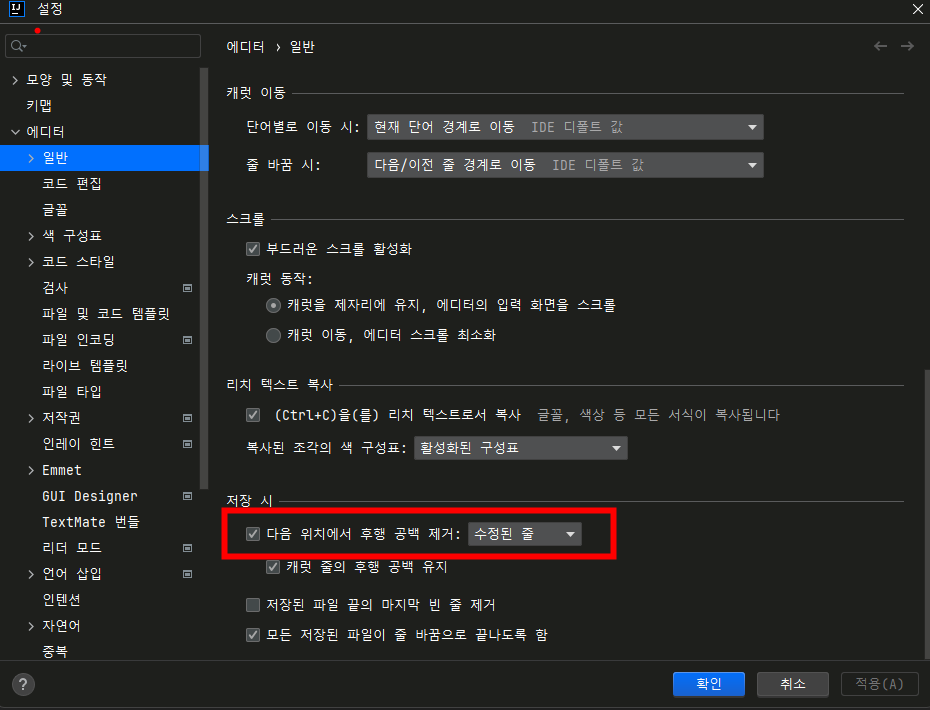
Task: Select 코드 편집 in the settings tree
Action: pos(72,184)
